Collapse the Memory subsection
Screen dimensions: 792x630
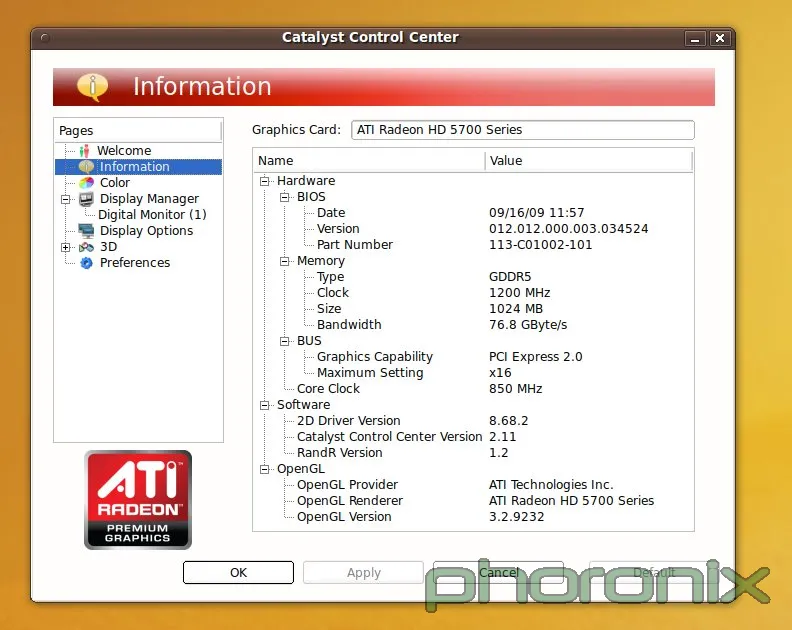[x=285, y=261]
